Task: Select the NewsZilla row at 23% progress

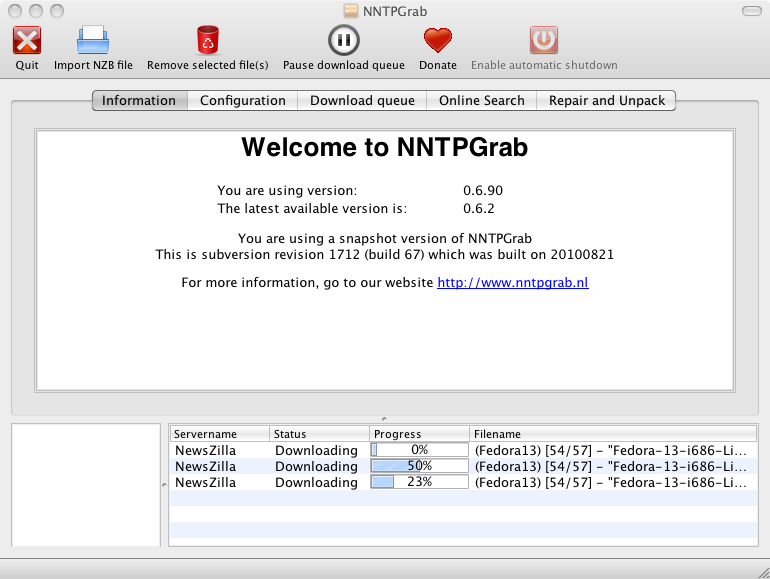Action: pos(205,482)
